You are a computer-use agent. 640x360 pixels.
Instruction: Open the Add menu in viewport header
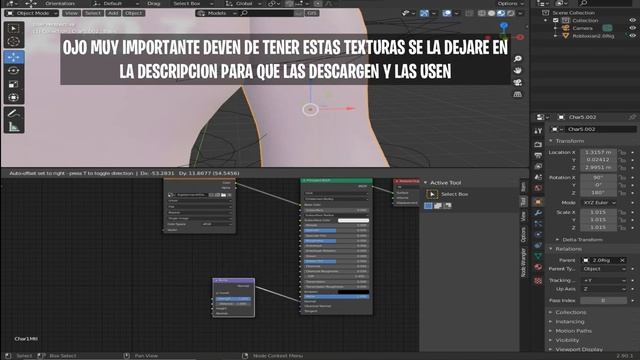coord(113,13)
